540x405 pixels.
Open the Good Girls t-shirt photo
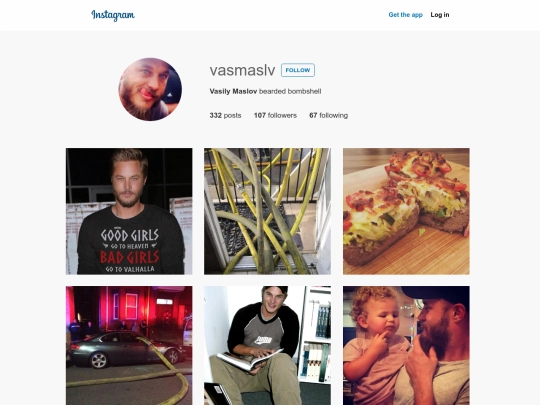tap(129, 211)
